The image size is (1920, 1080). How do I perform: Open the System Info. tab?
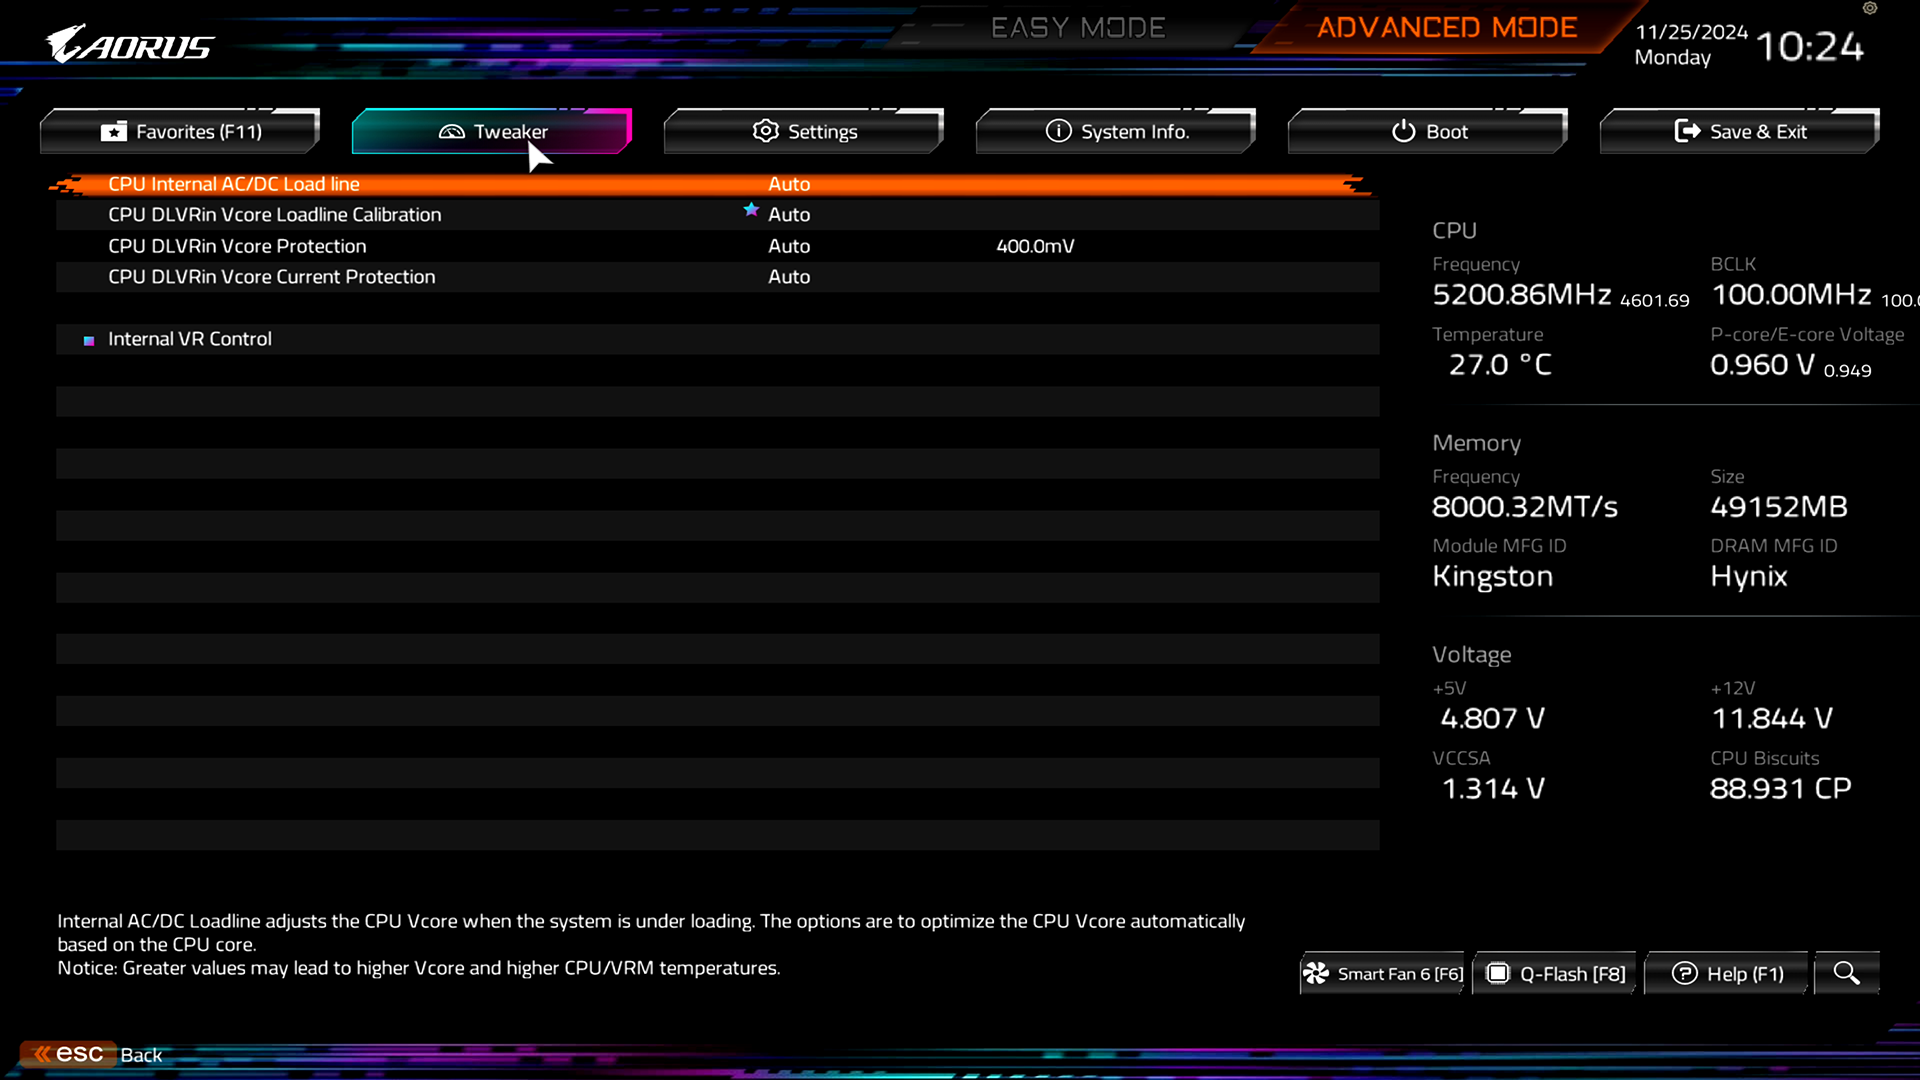click(x=1116, y=131)
